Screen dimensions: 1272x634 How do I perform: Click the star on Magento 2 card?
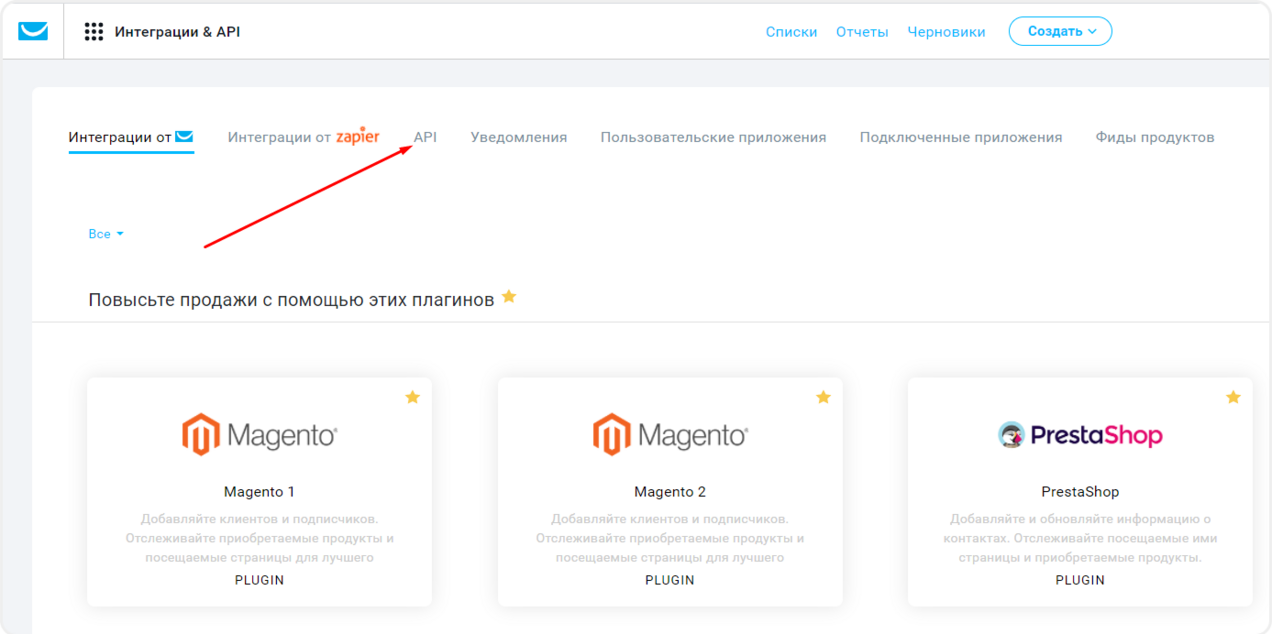(823, 397)
